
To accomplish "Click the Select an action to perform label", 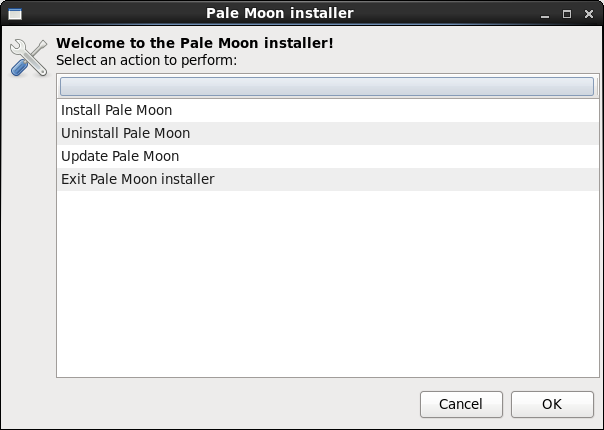I will (x=146, y=60).
